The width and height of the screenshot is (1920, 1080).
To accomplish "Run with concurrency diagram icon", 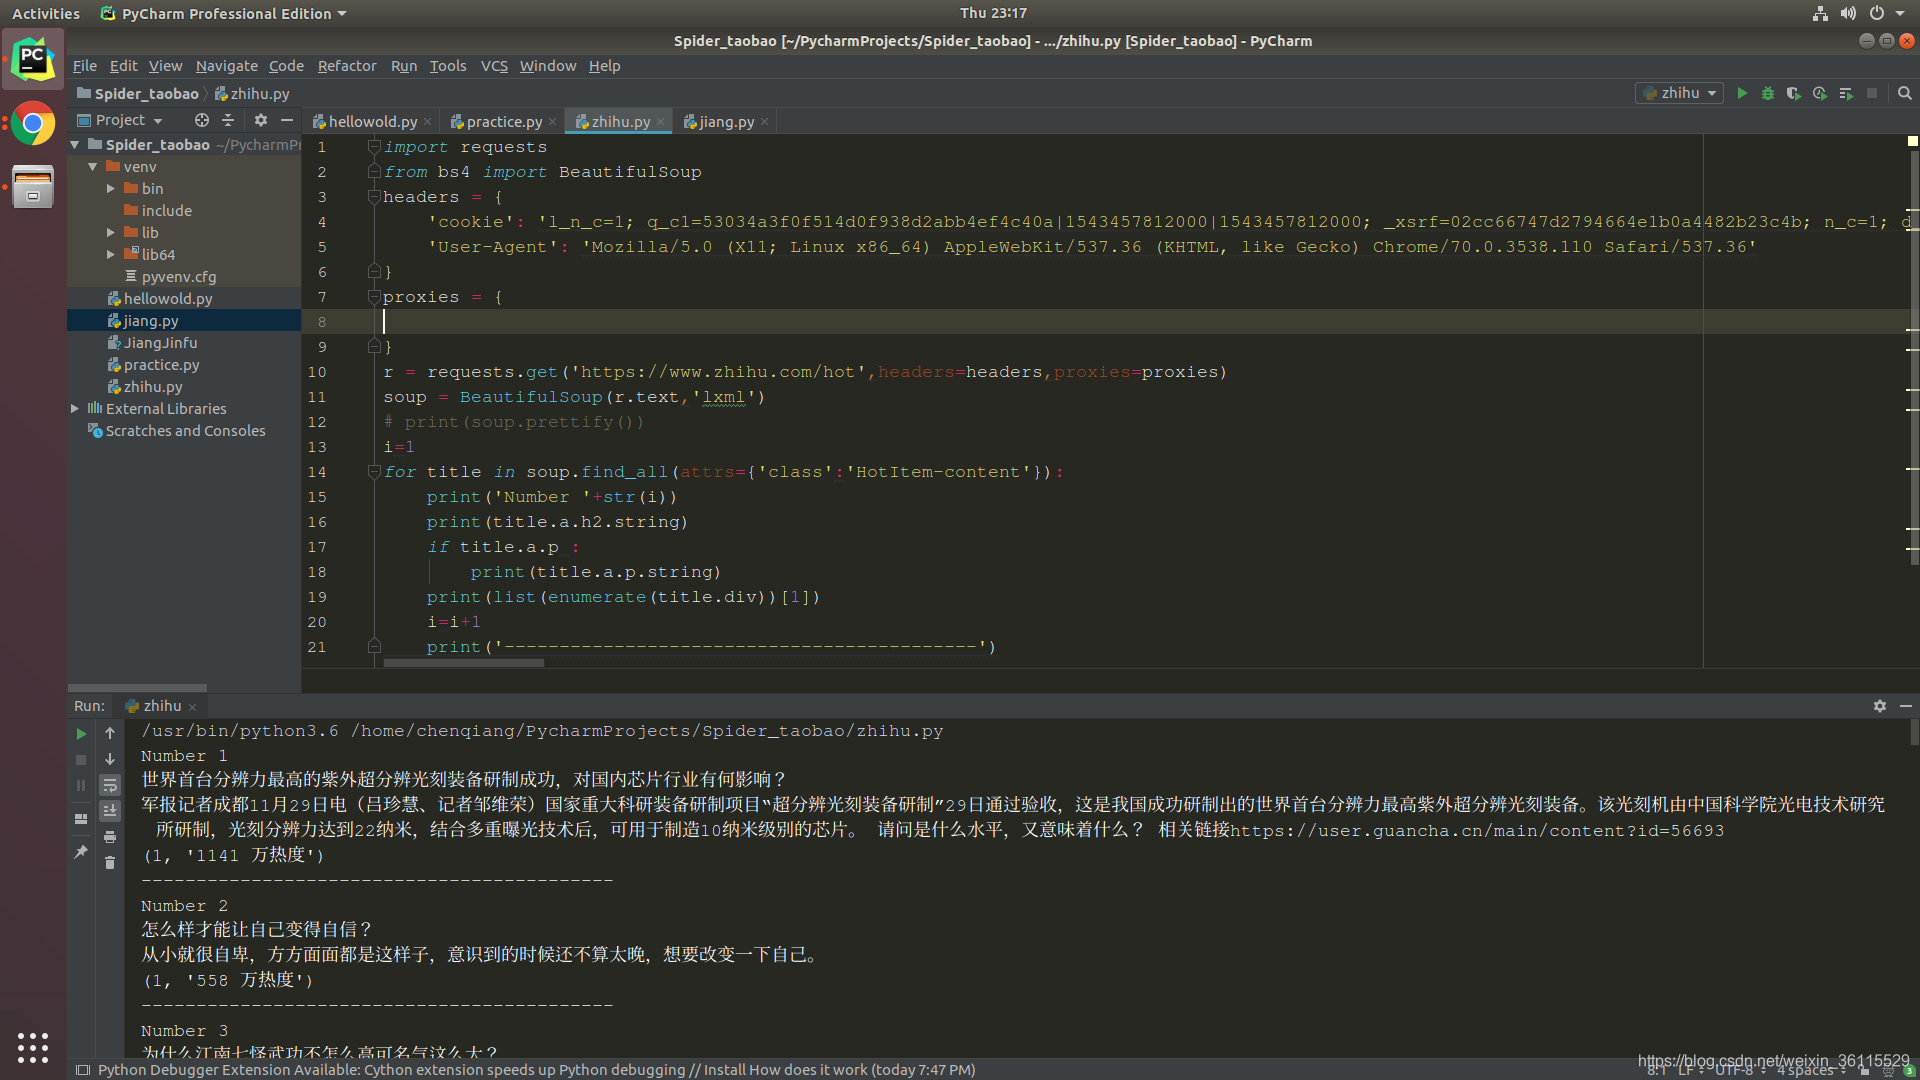I will point(1846,93).
